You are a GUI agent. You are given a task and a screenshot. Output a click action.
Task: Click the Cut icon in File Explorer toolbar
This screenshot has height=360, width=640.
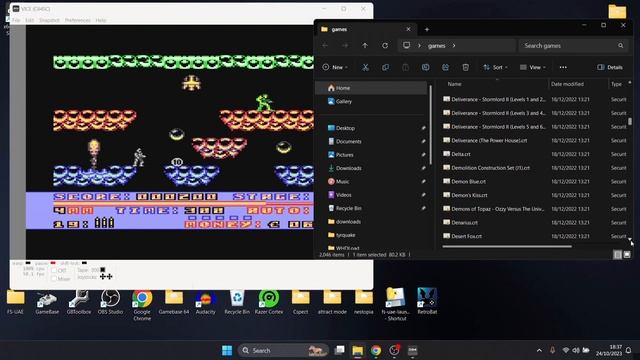[365, 67]
